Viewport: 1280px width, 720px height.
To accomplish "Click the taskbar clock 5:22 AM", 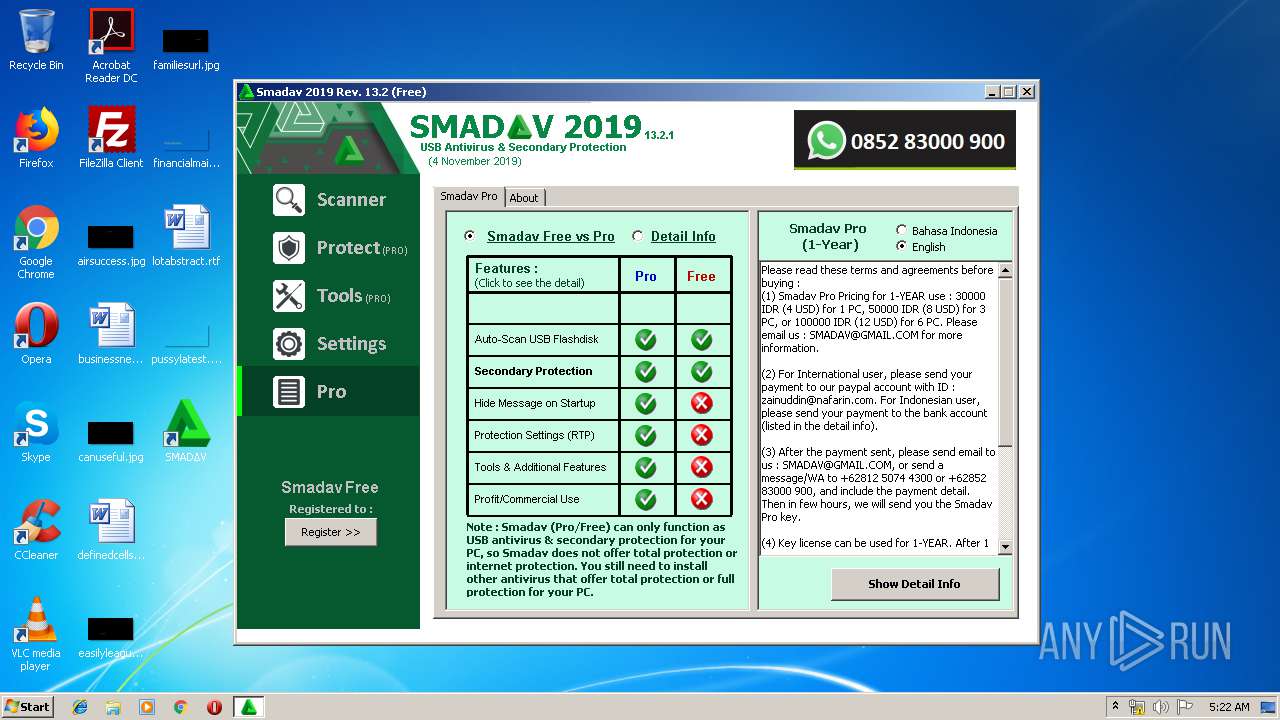I will 1228,707.
